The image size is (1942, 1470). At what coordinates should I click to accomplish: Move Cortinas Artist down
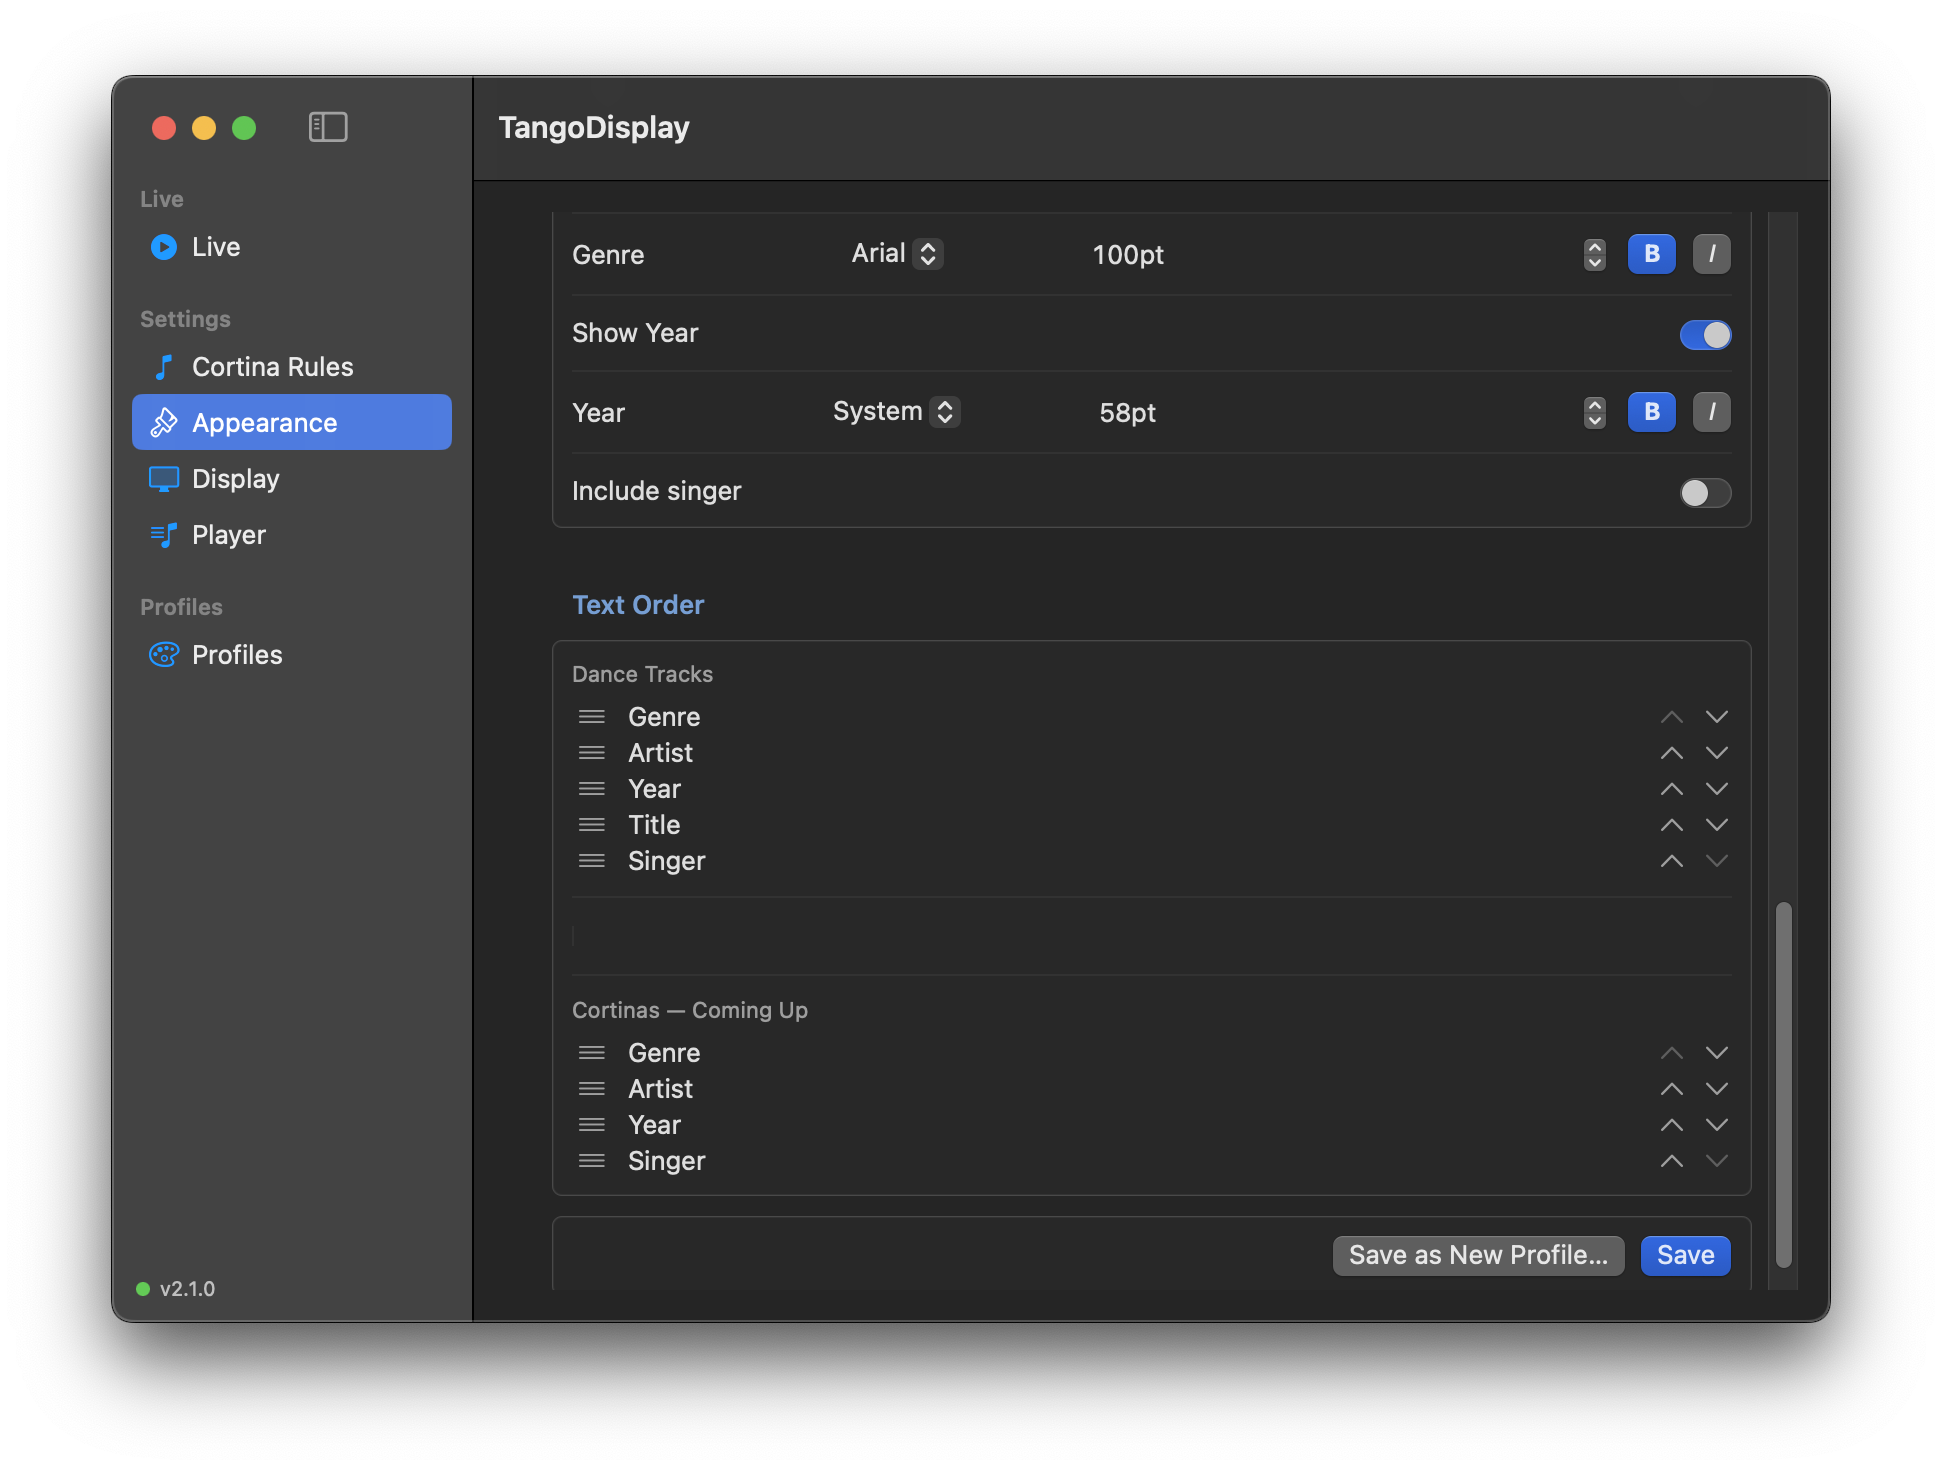pyautogui.click(x=1717, y=1089)
